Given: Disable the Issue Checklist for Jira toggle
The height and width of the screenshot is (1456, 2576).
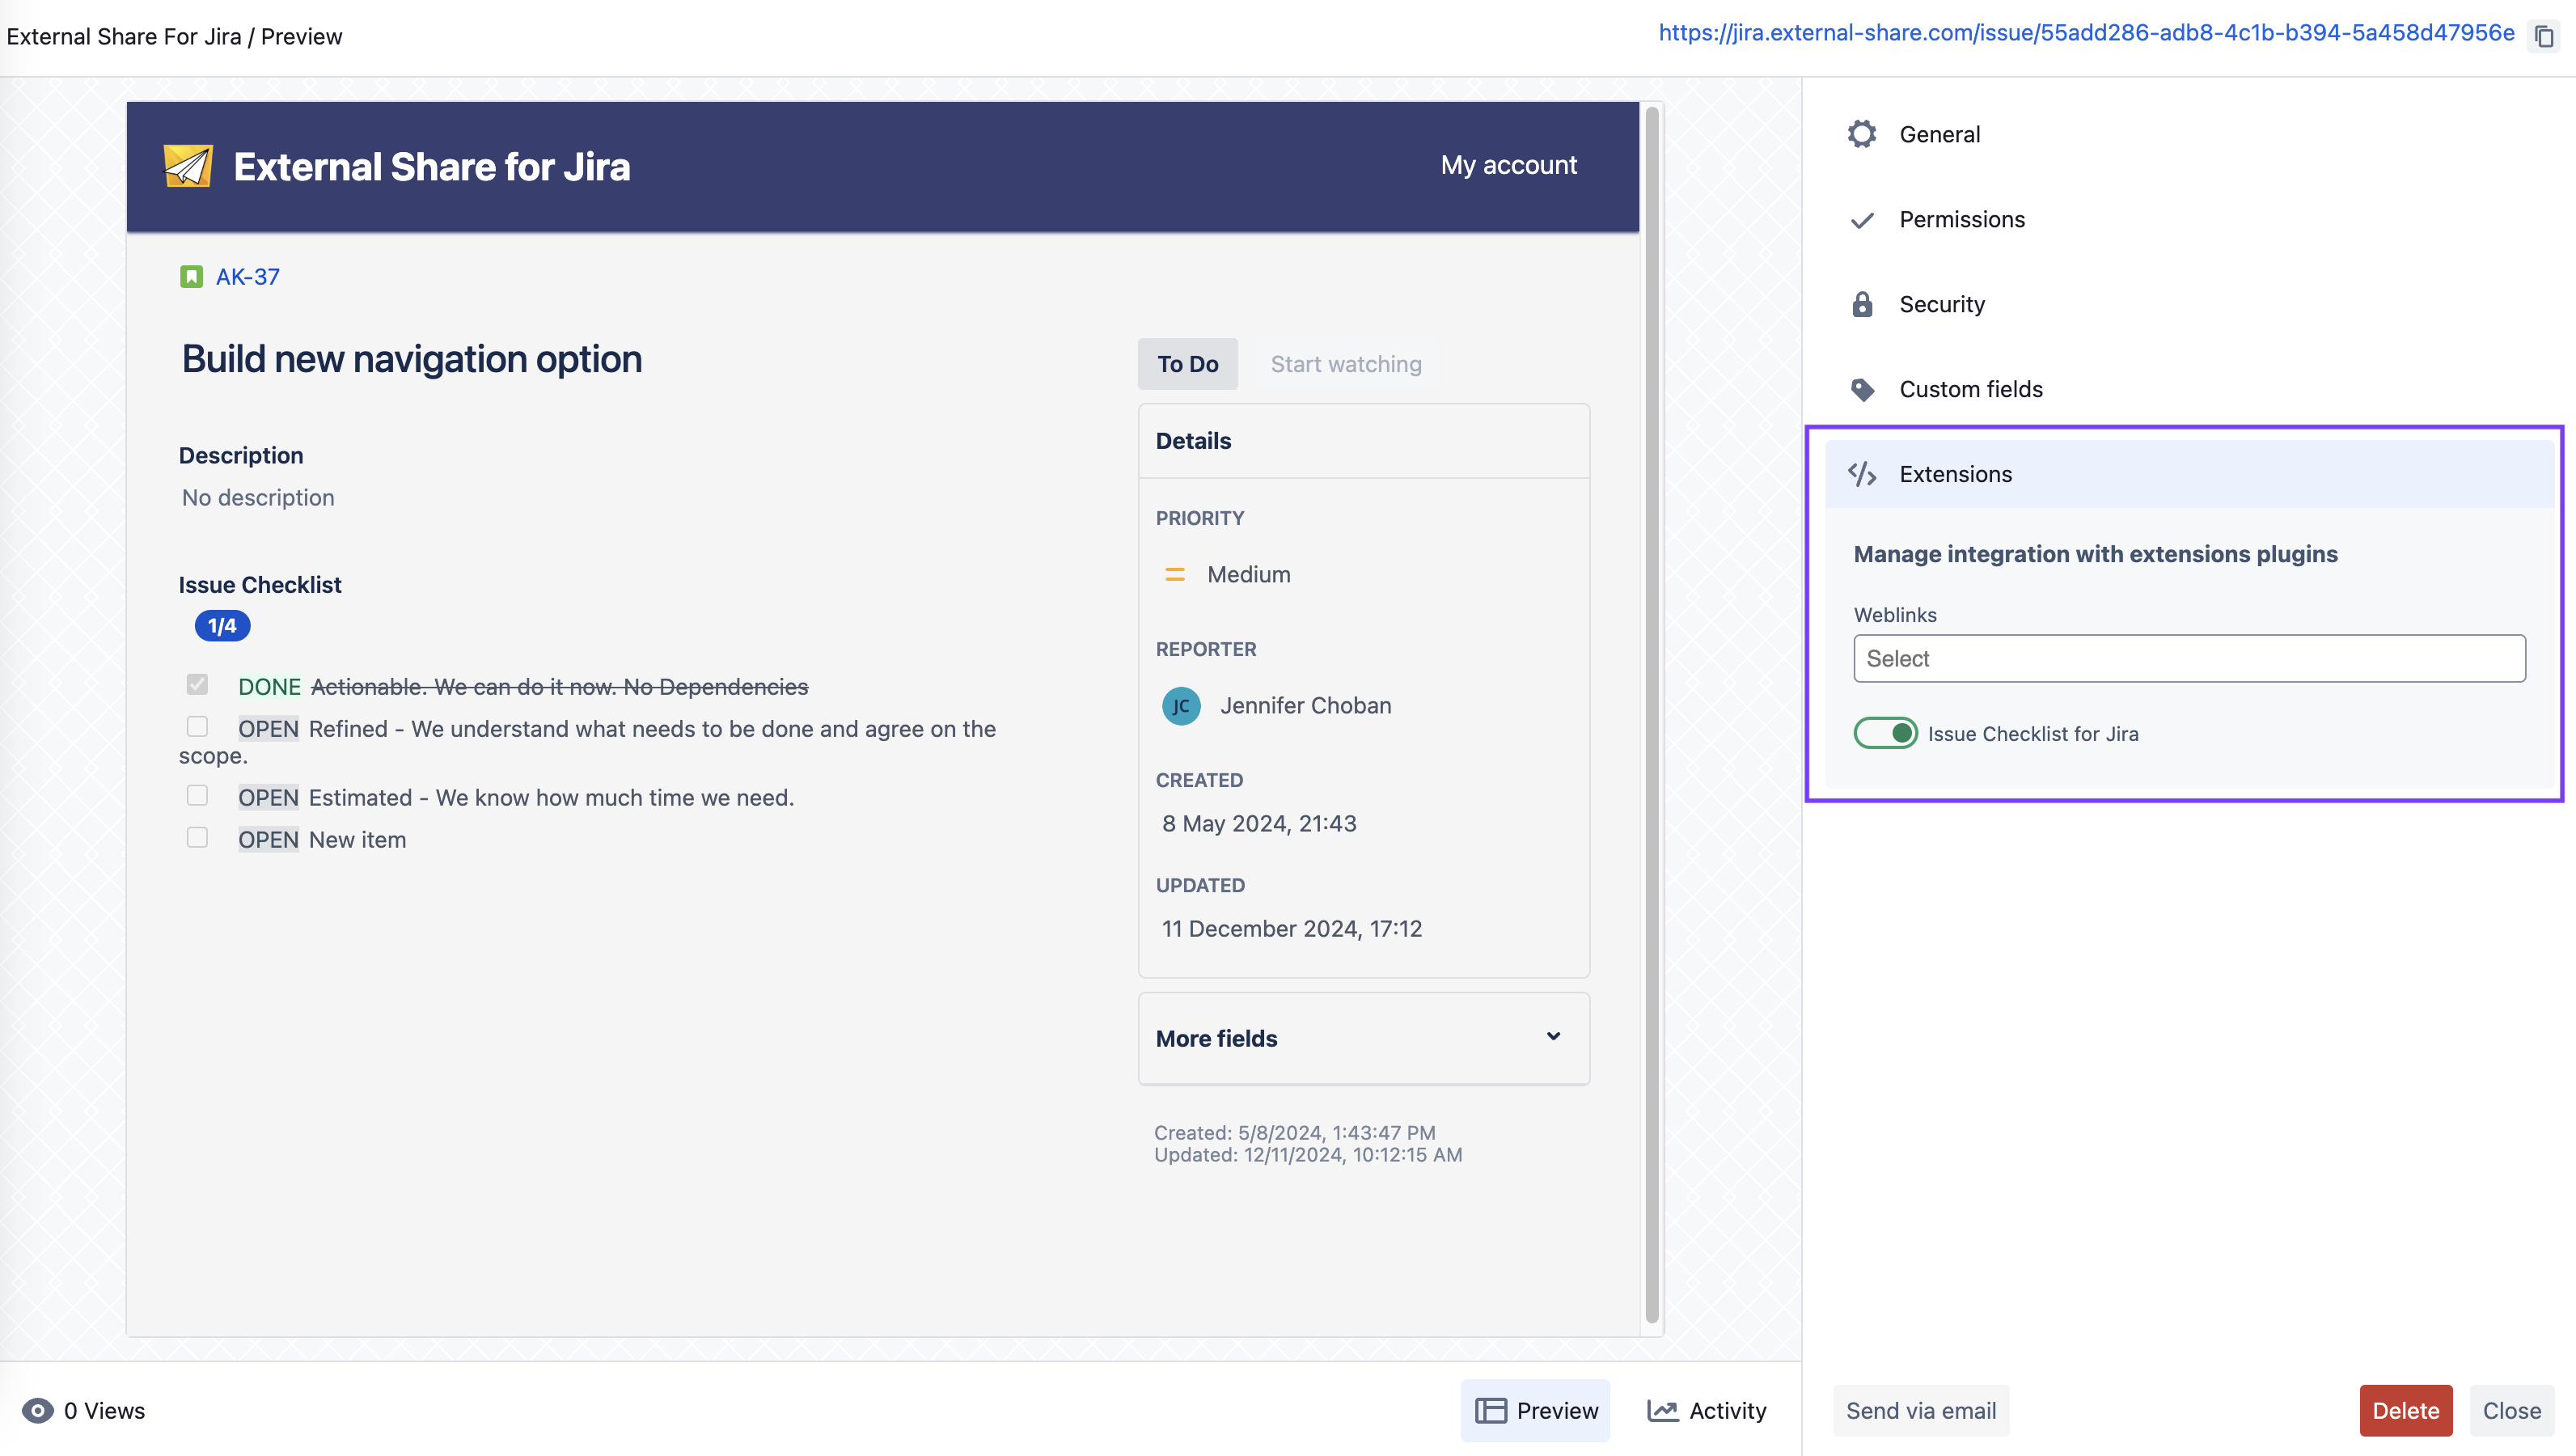Looking at the screenshot, I should 1885,733.
